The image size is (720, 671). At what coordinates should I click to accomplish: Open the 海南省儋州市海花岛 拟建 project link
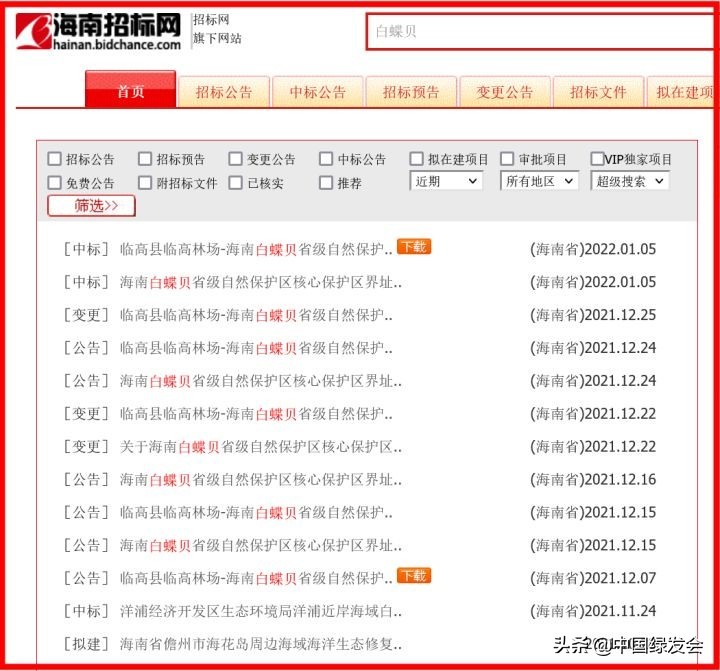pyautogui.click(x=260, y=644)
